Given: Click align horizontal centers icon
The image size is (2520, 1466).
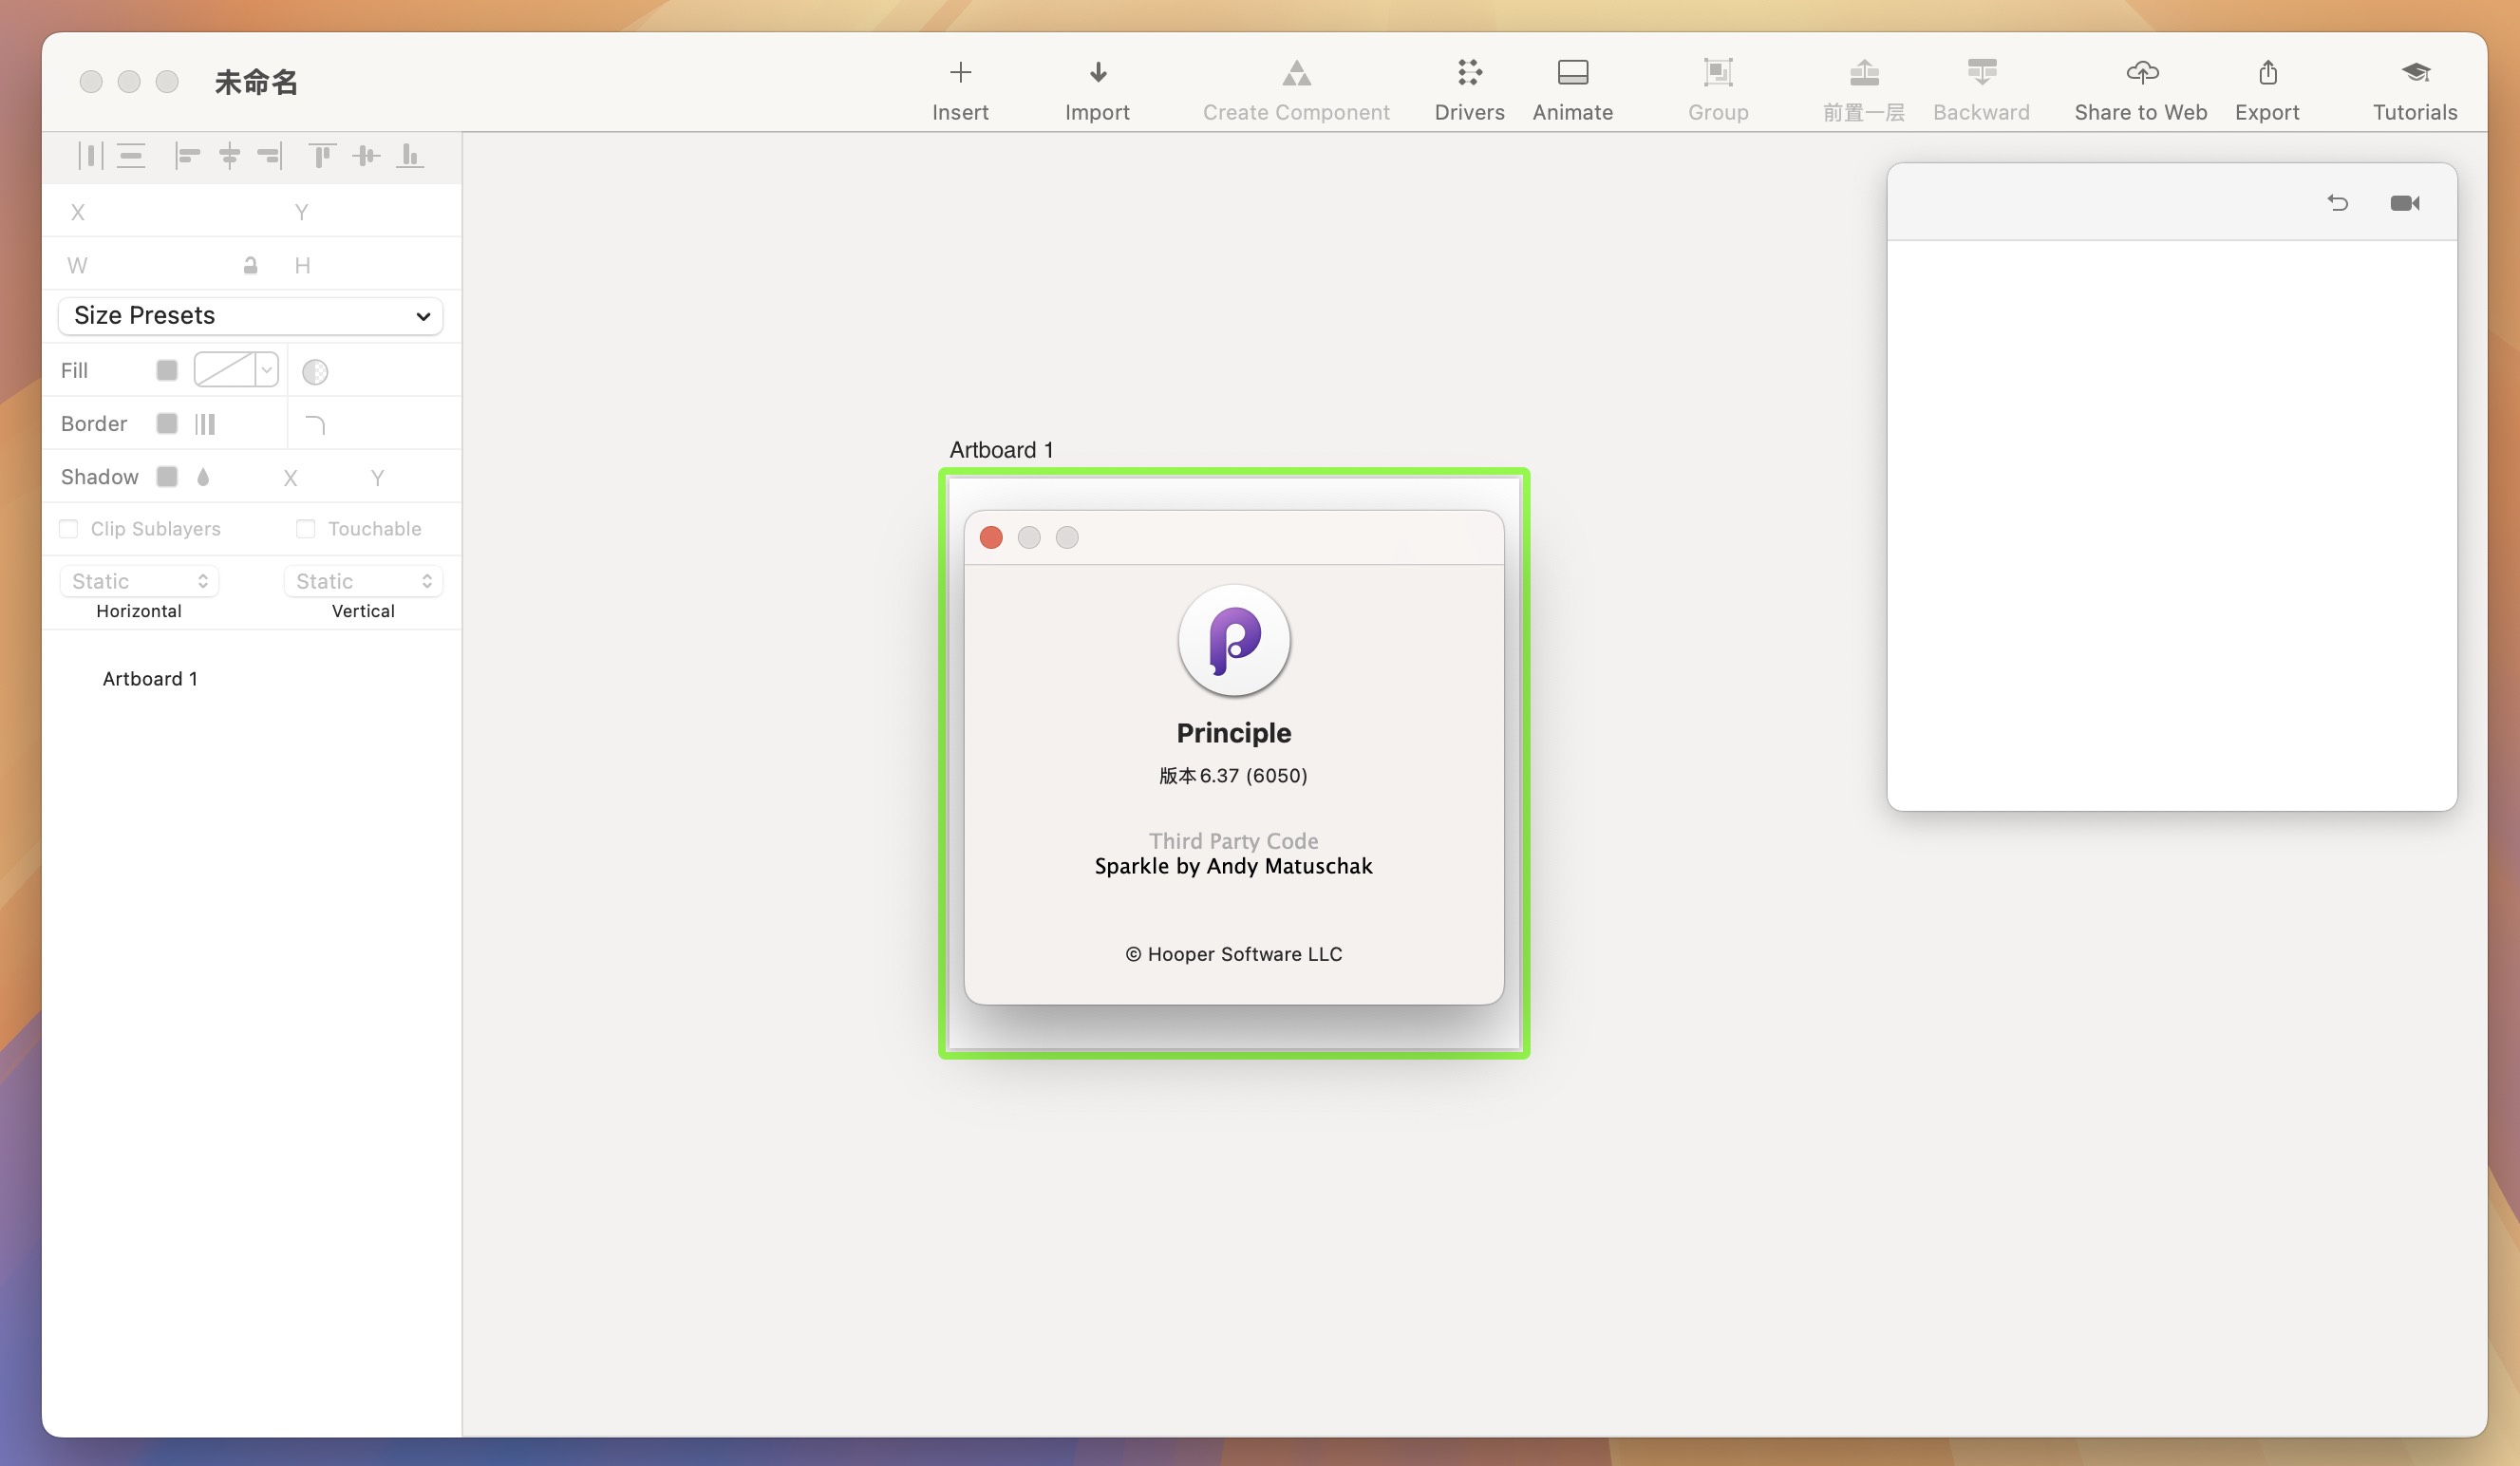Looking at the screenshot, I should click(x=229, y=155).
